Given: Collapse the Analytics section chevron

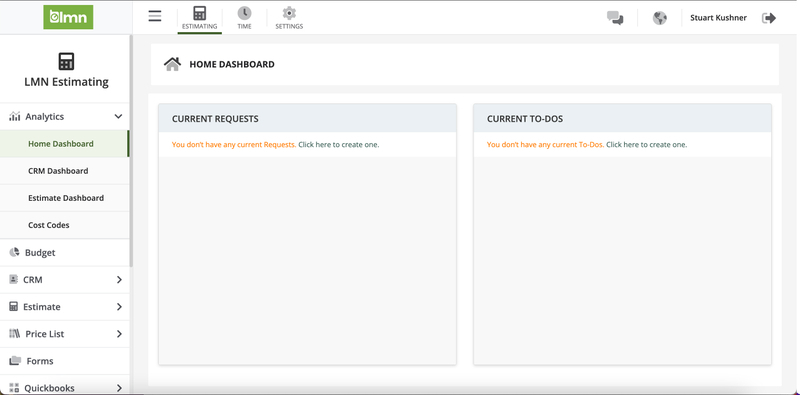Looking at the screenshot, I should 118,116.
